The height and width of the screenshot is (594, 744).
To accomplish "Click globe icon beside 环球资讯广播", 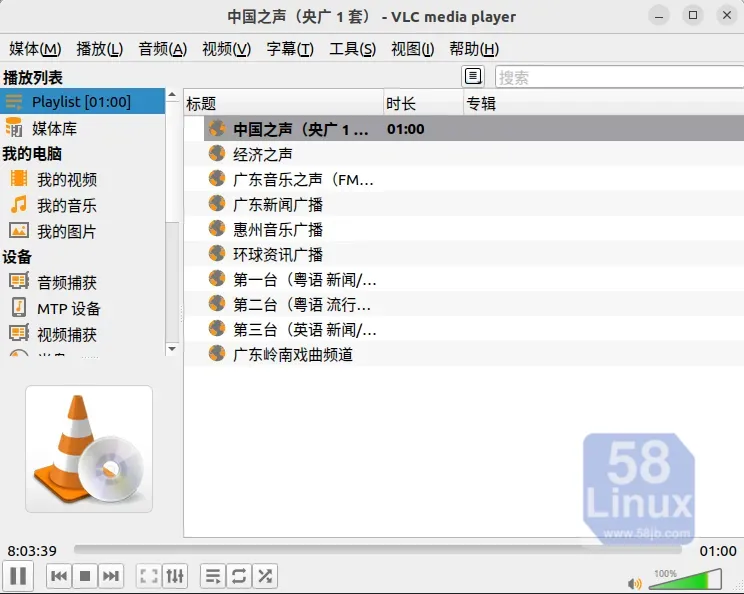I will point(217,253).
